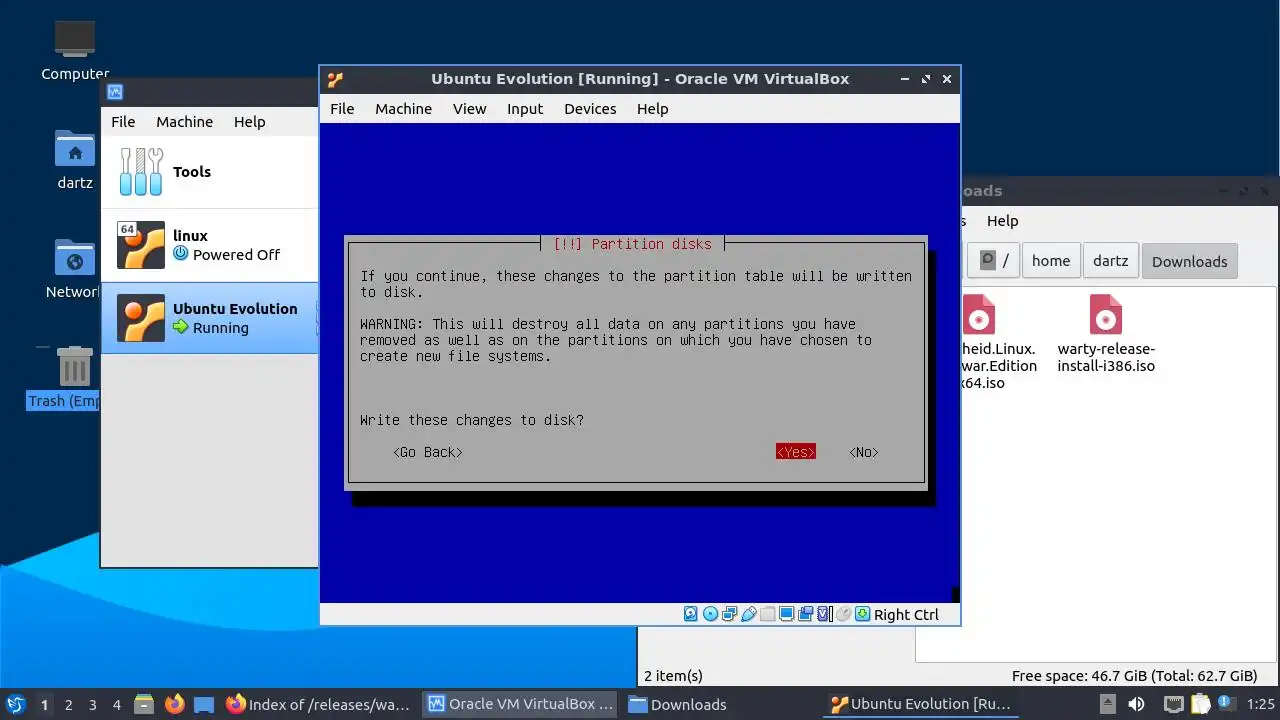This screenshot has width=1280, height=720.
Task: Select the Ubuntu Evolution VM entry
Action: [x=209, y=318]
